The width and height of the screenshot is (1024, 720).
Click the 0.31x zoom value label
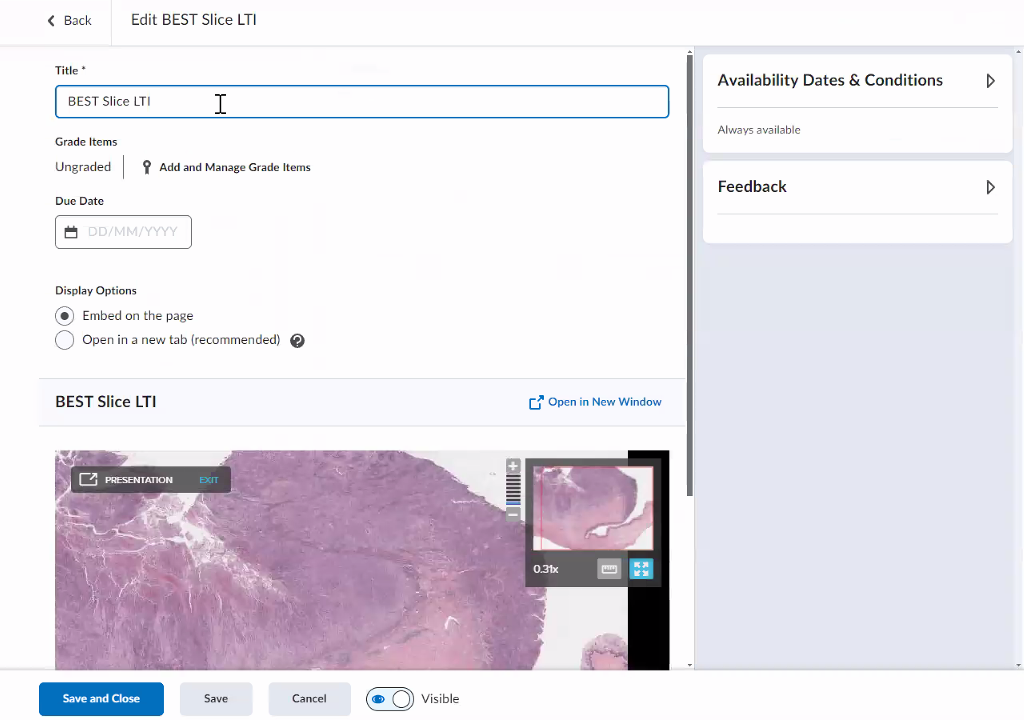(546, 569)
